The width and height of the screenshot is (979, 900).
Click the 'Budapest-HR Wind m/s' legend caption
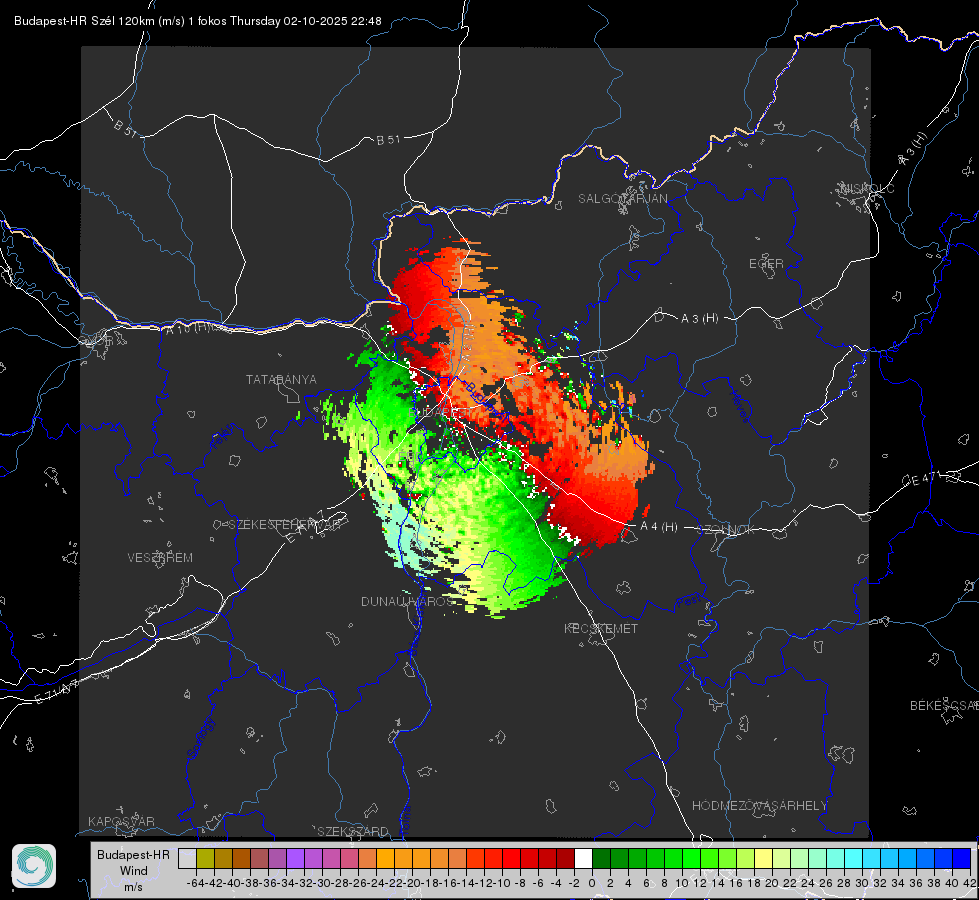133,870
